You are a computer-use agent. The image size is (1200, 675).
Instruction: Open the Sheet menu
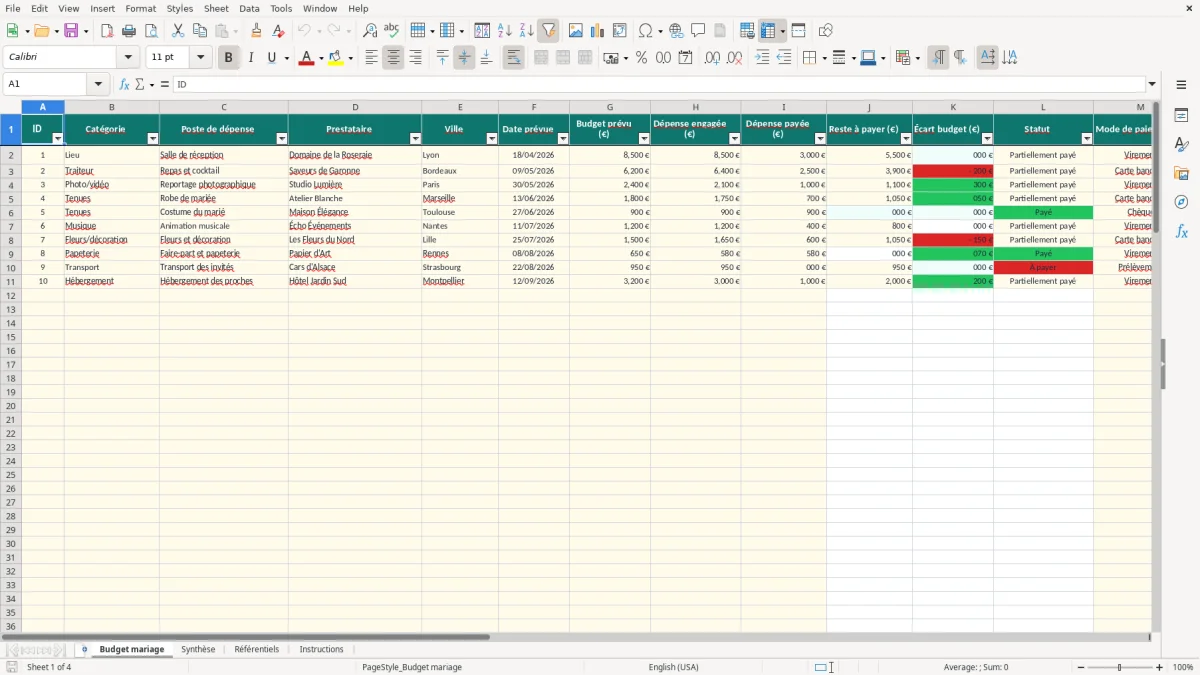[216, 8]
